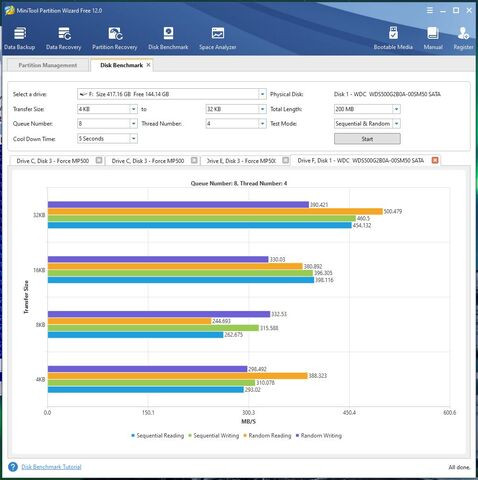478x480 pixels.
Task: Open the hamburger menu in the title bar
Action: tap(430, 11)
